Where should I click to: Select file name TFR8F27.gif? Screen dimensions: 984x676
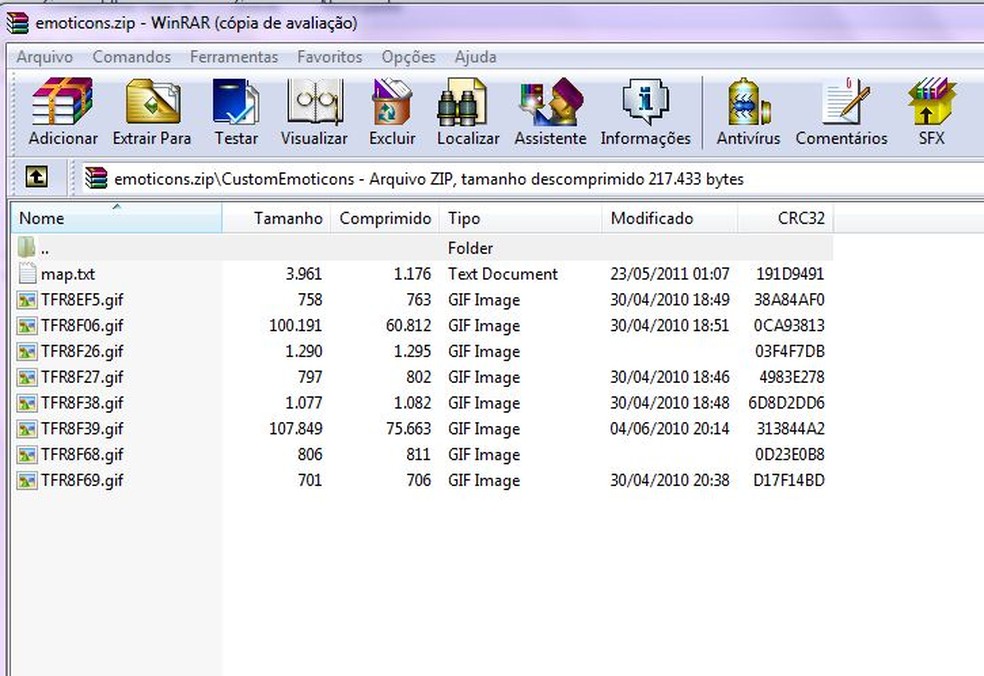[82, 377]
